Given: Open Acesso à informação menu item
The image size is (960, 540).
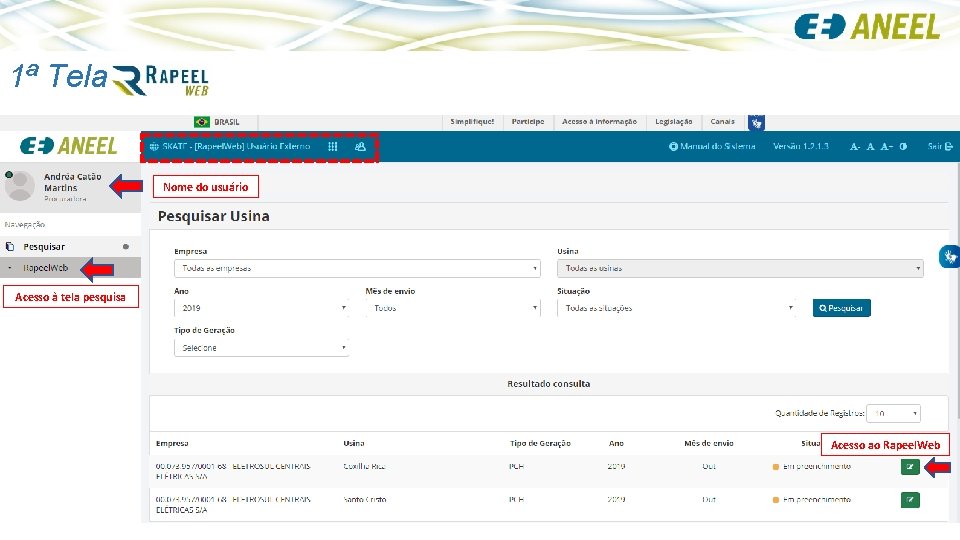Looking at the screenshot, I should (599, 122).
